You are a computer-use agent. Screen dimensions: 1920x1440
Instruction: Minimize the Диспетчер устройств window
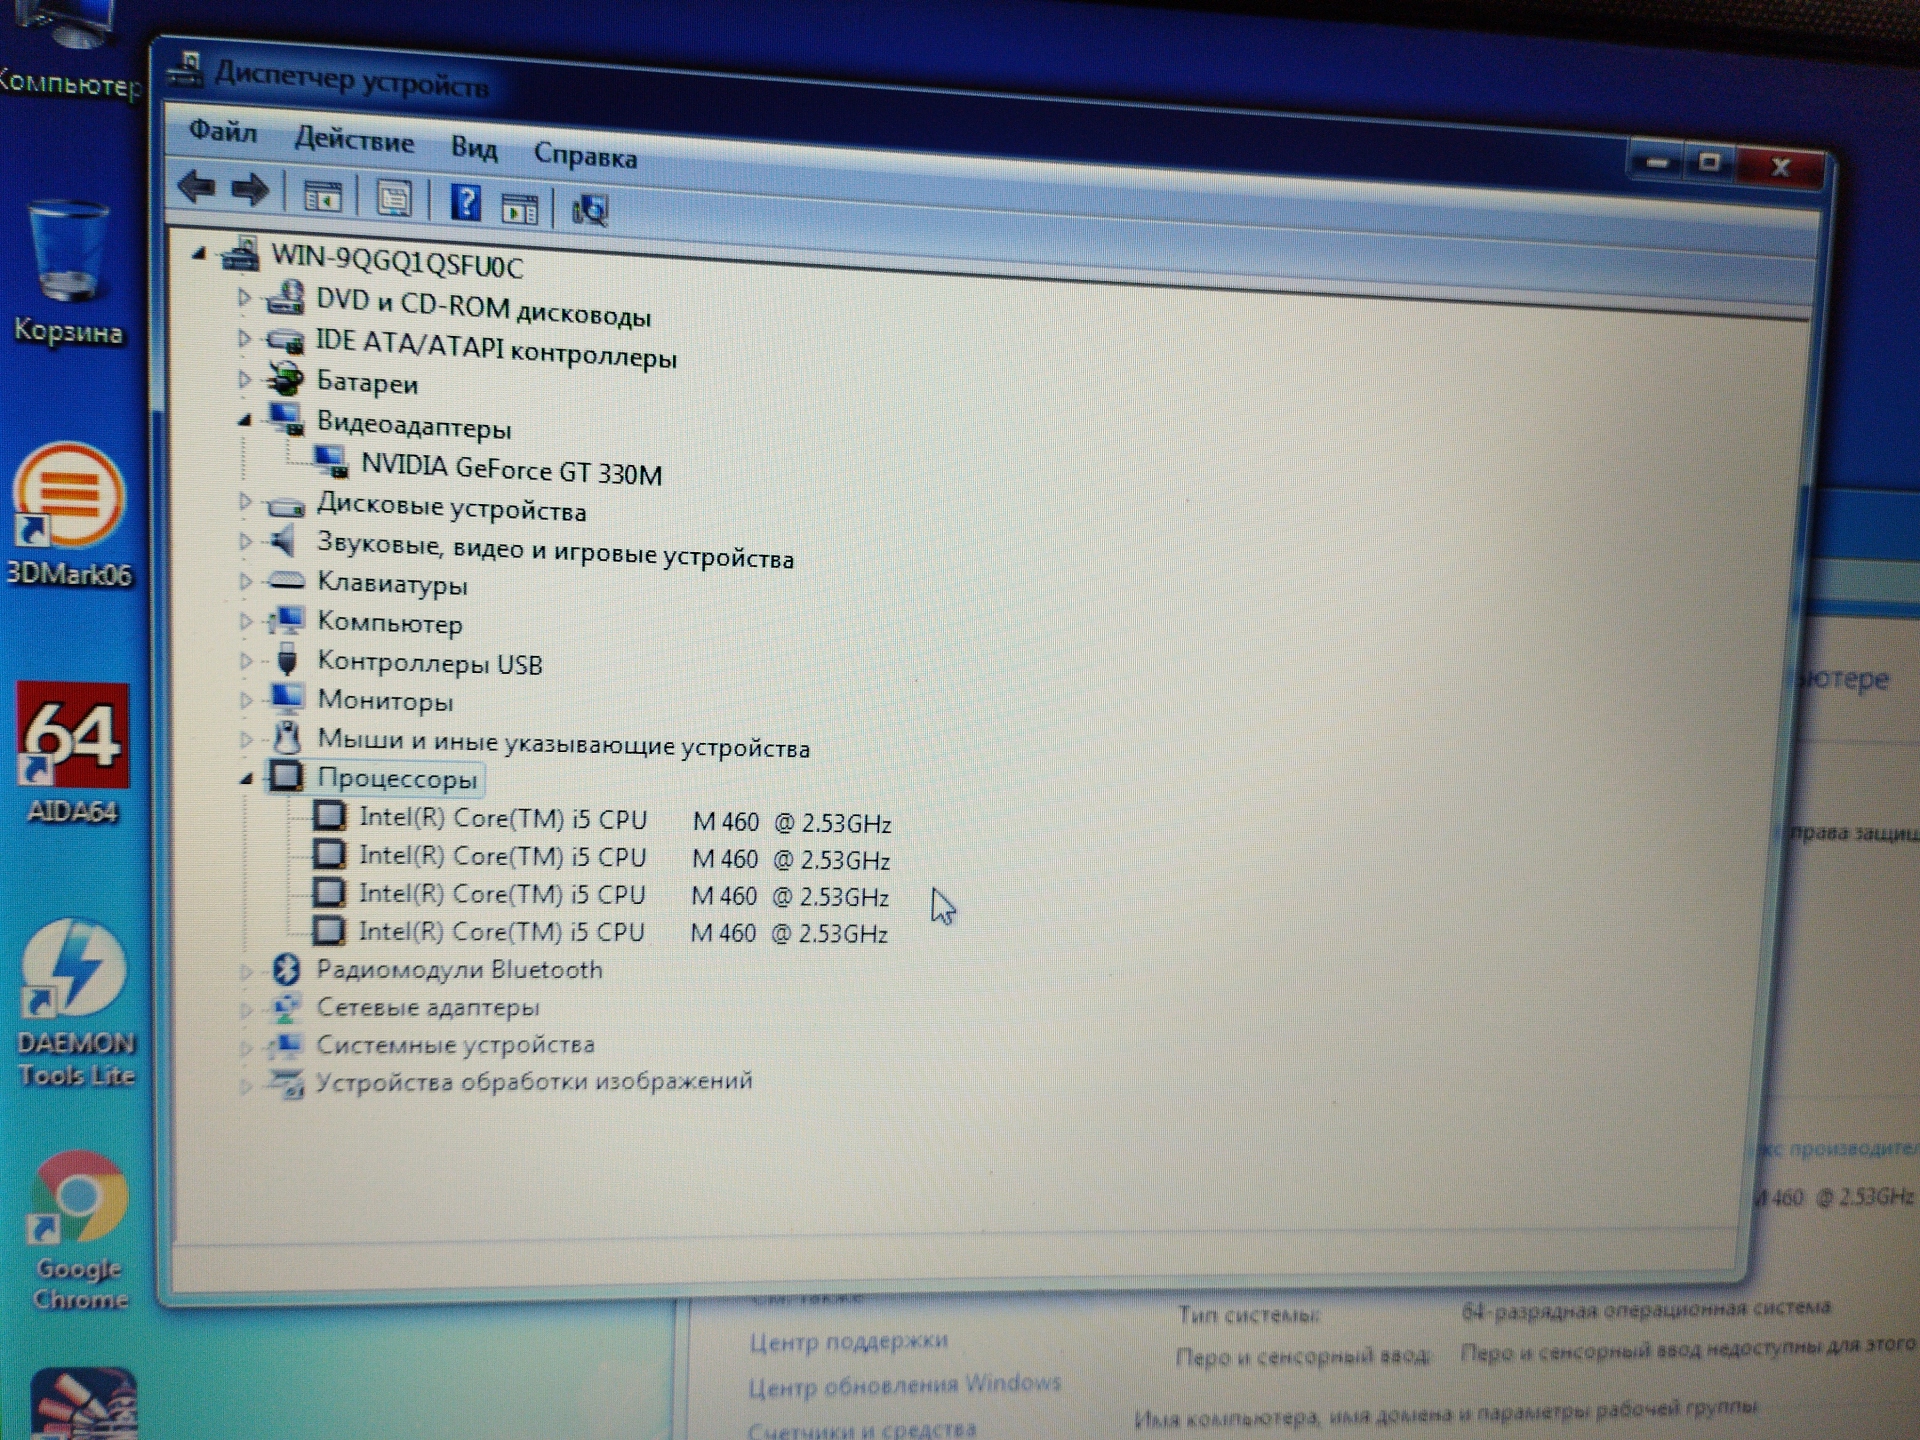pos(1657,161)
